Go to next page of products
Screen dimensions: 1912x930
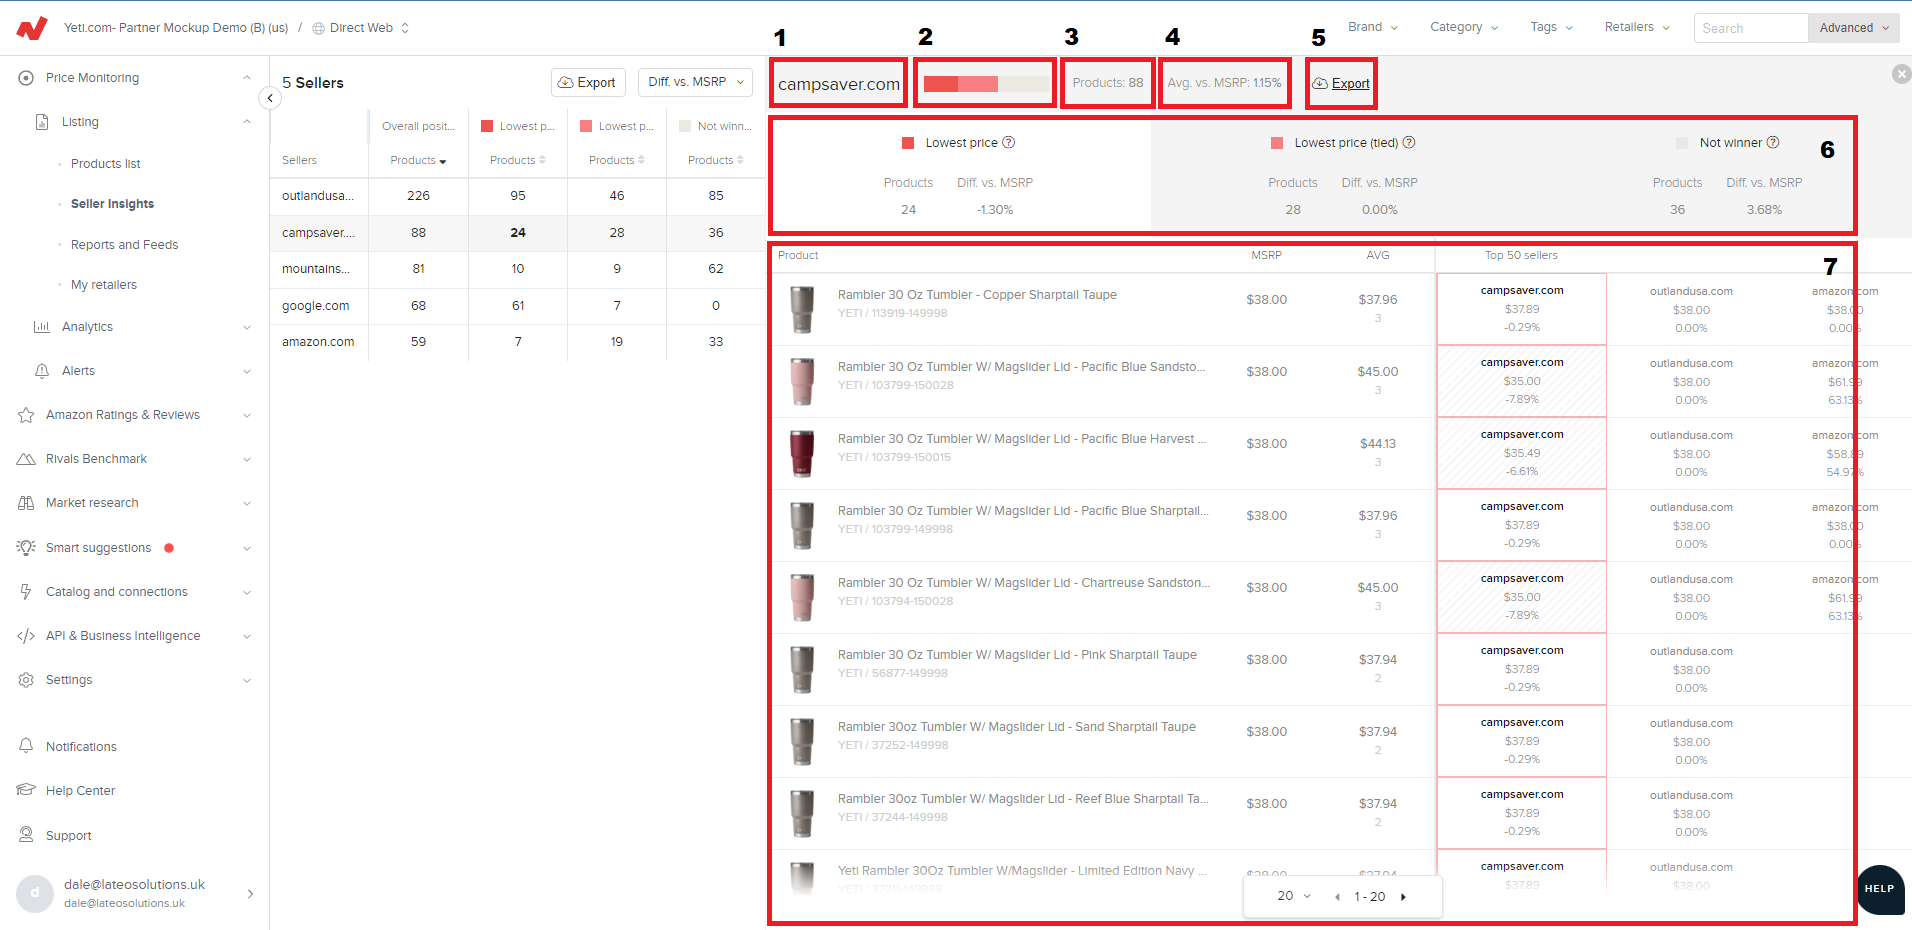(x=1403, y=897)
